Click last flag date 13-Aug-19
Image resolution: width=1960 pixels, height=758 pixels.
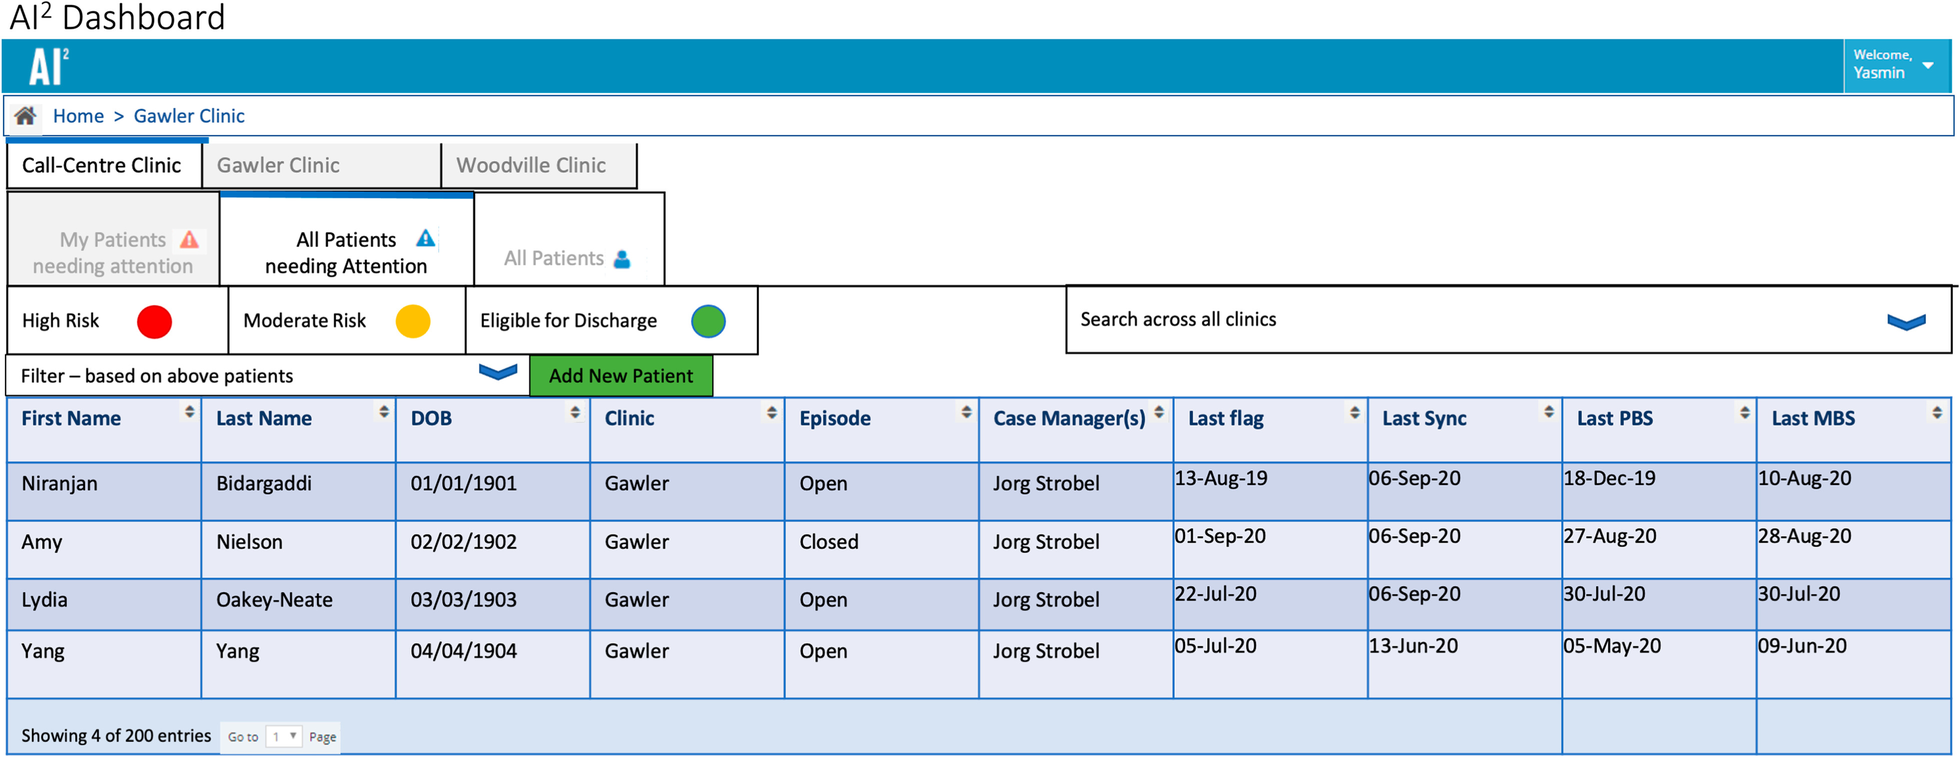pos(1221,478)
